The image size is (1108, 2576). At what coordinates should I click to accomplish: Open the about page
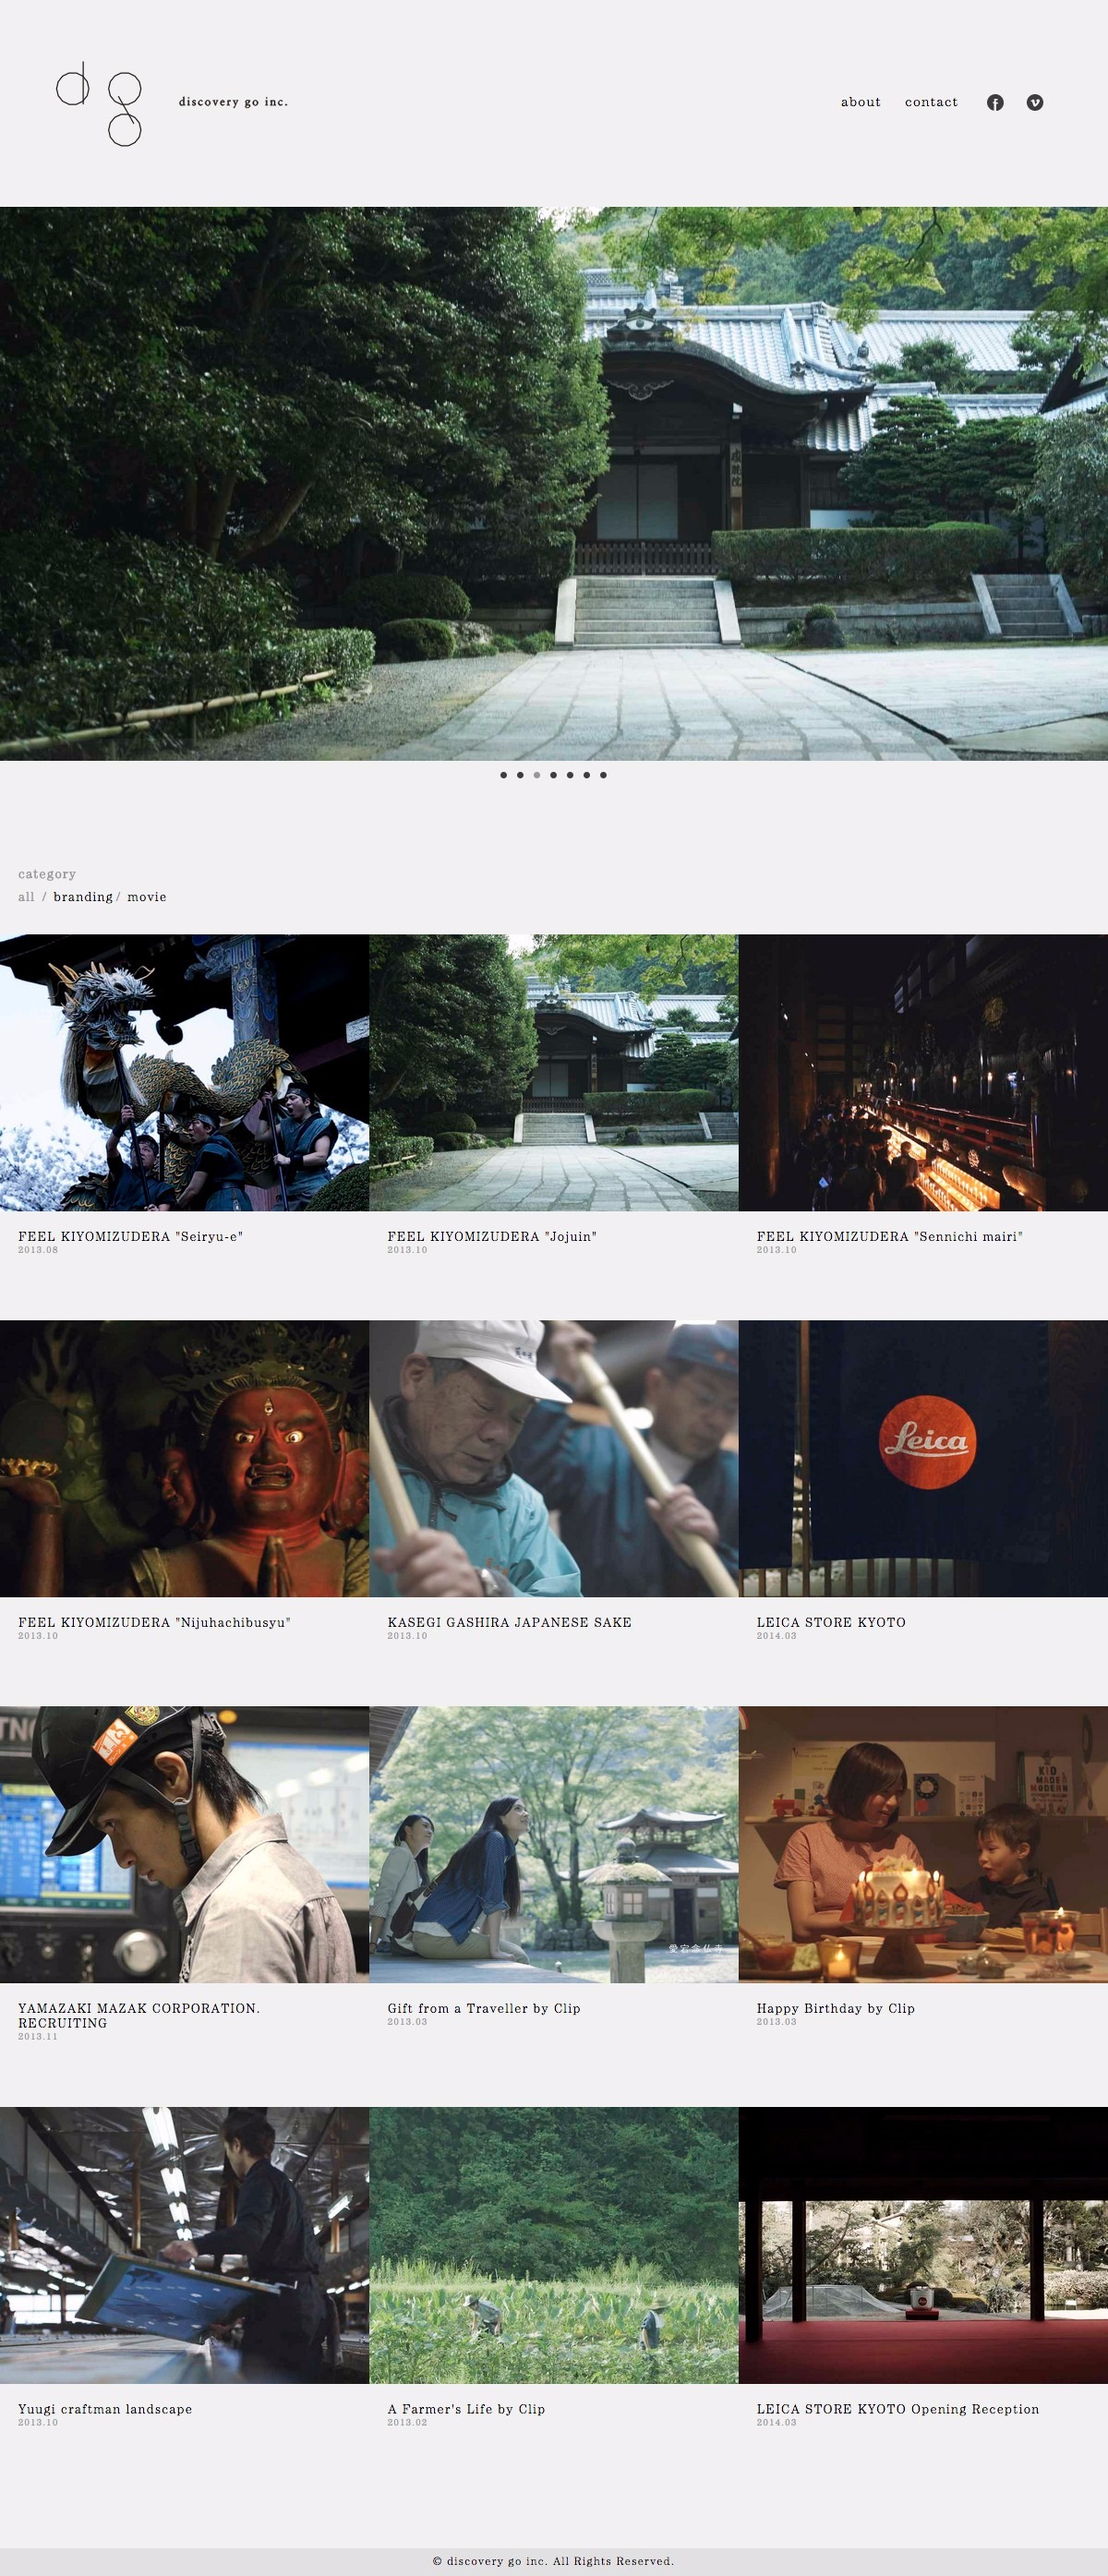[860, 102]
